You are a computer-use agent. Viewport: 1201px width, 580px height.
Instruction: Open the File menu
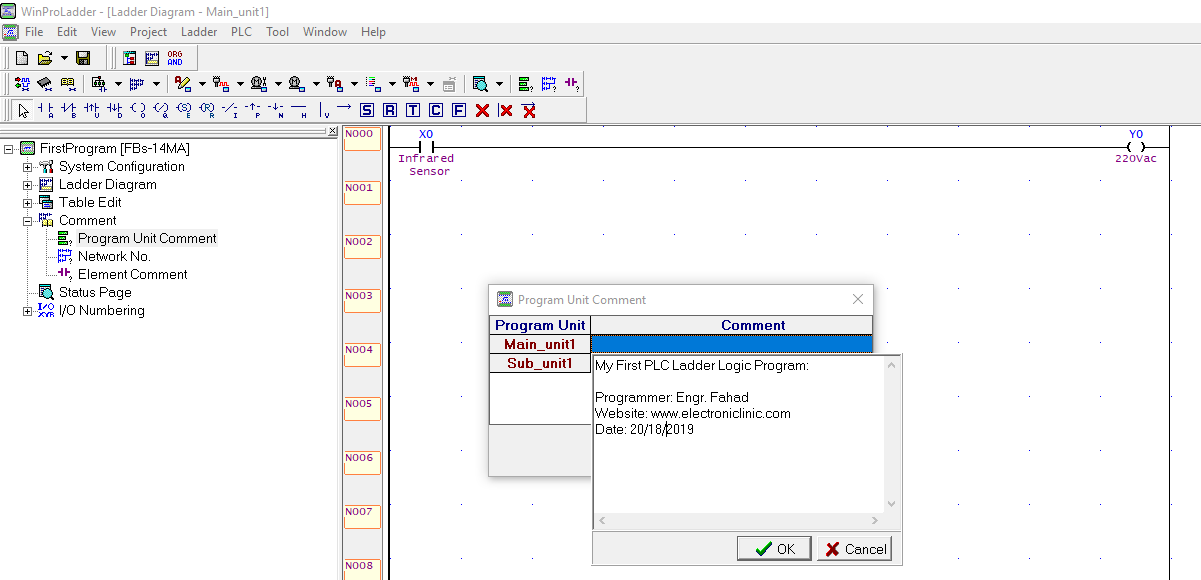(34, 32)
